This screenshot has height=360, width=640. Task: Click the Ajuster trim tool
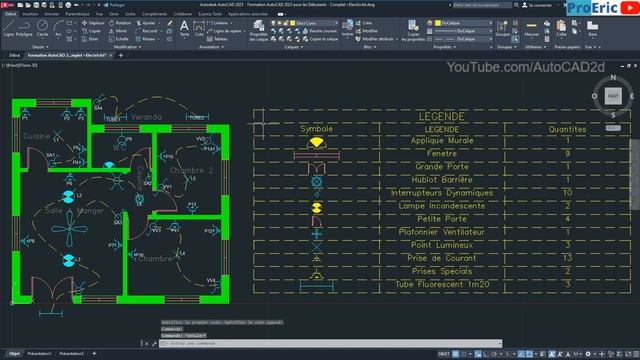coord(146,23)
